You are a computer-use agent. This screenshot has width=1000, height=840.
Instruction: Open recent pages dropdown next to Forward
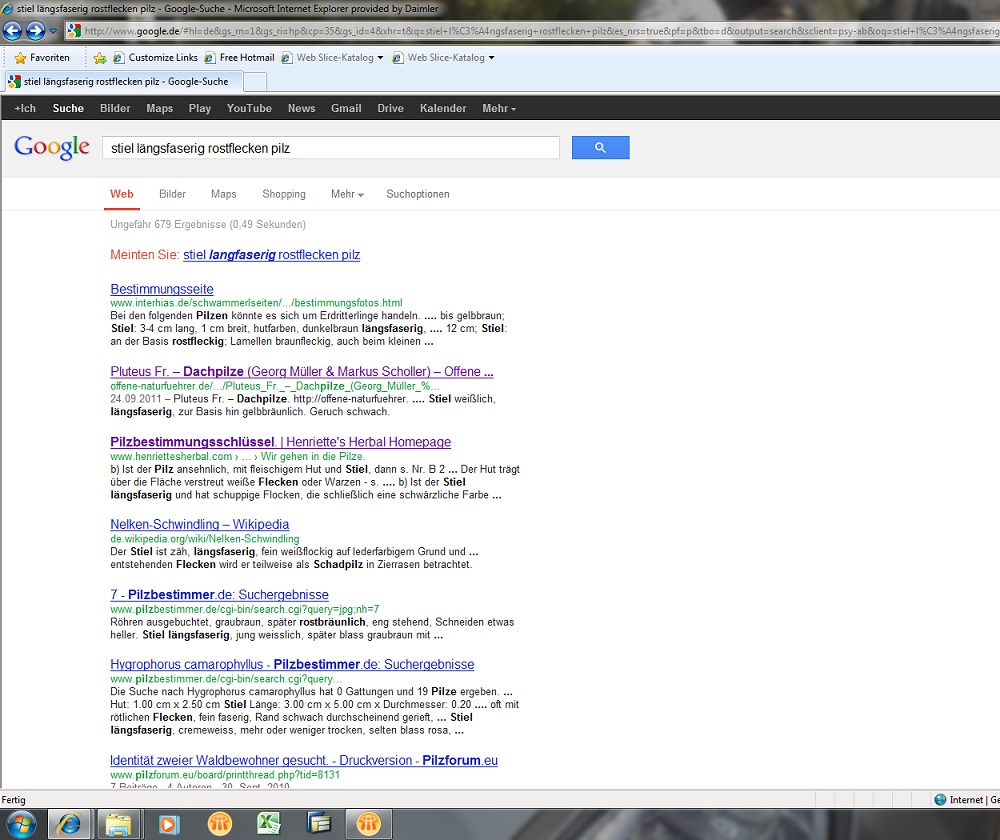point(52,31)
